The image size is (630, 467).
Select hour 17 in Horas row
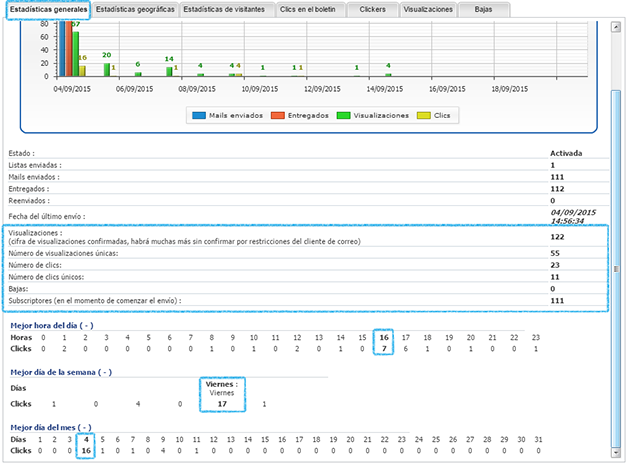click(x=406, y=338)
